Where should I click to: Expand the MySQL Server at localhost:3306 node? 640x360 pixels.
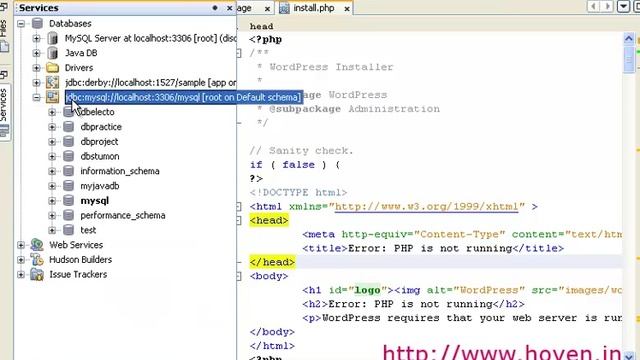click(x=36, y=38)
